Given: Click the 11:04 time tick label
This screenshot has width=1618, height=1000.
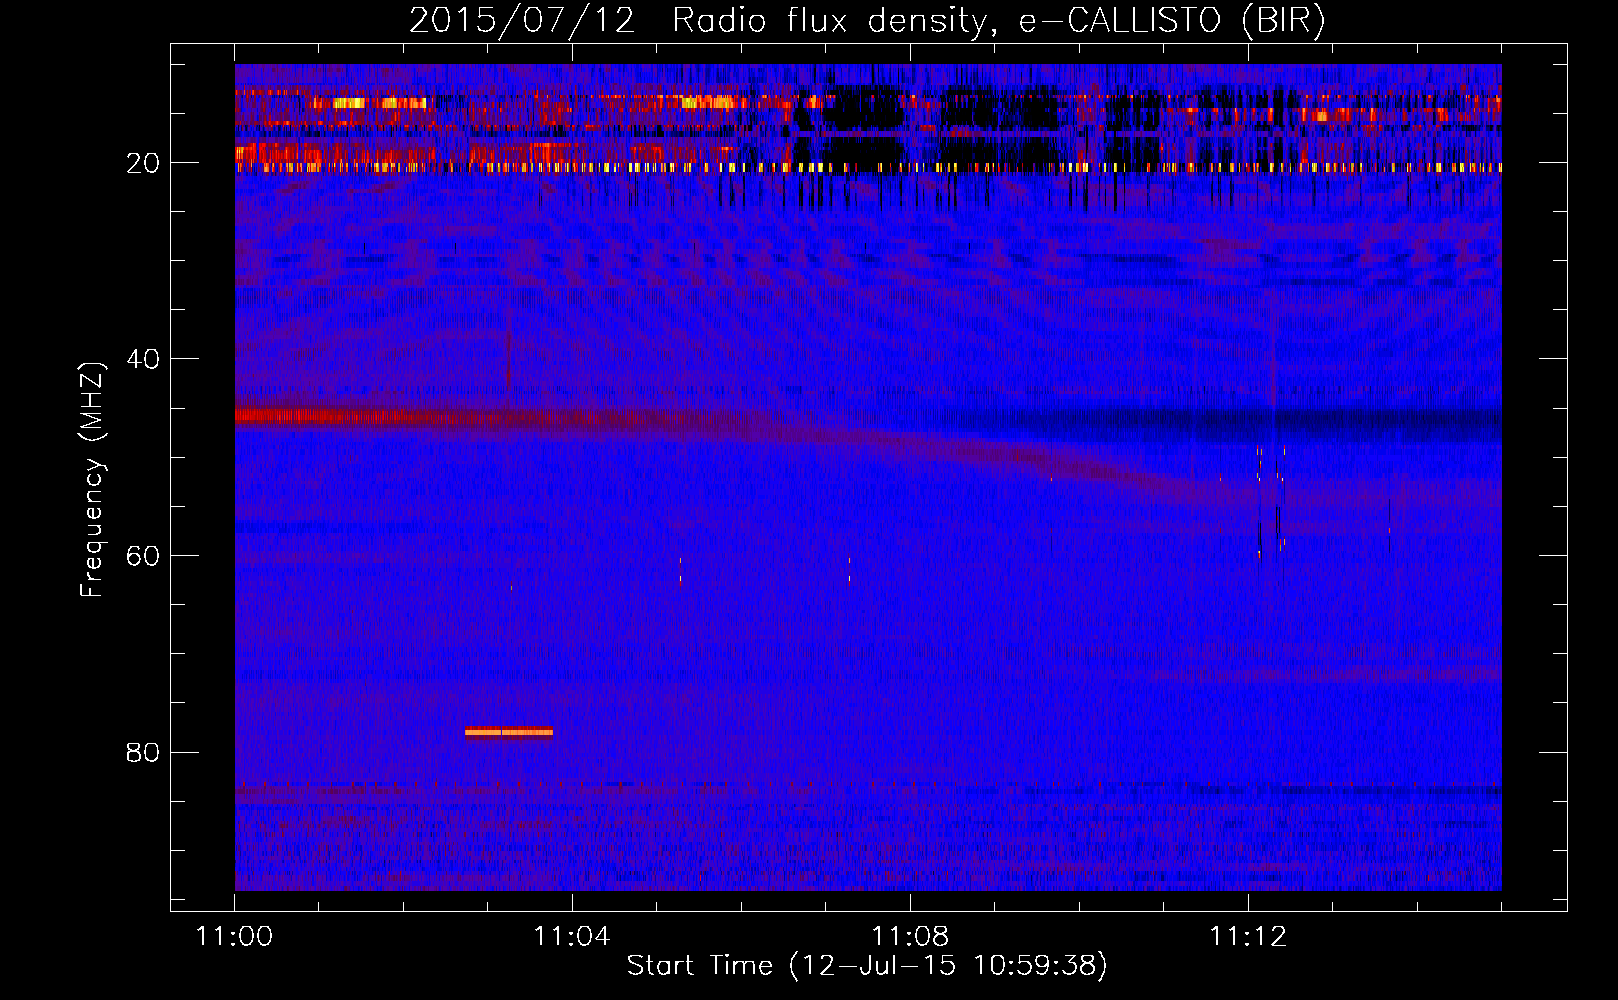Looking at the screenshot, I should click(x=572, y=937).
